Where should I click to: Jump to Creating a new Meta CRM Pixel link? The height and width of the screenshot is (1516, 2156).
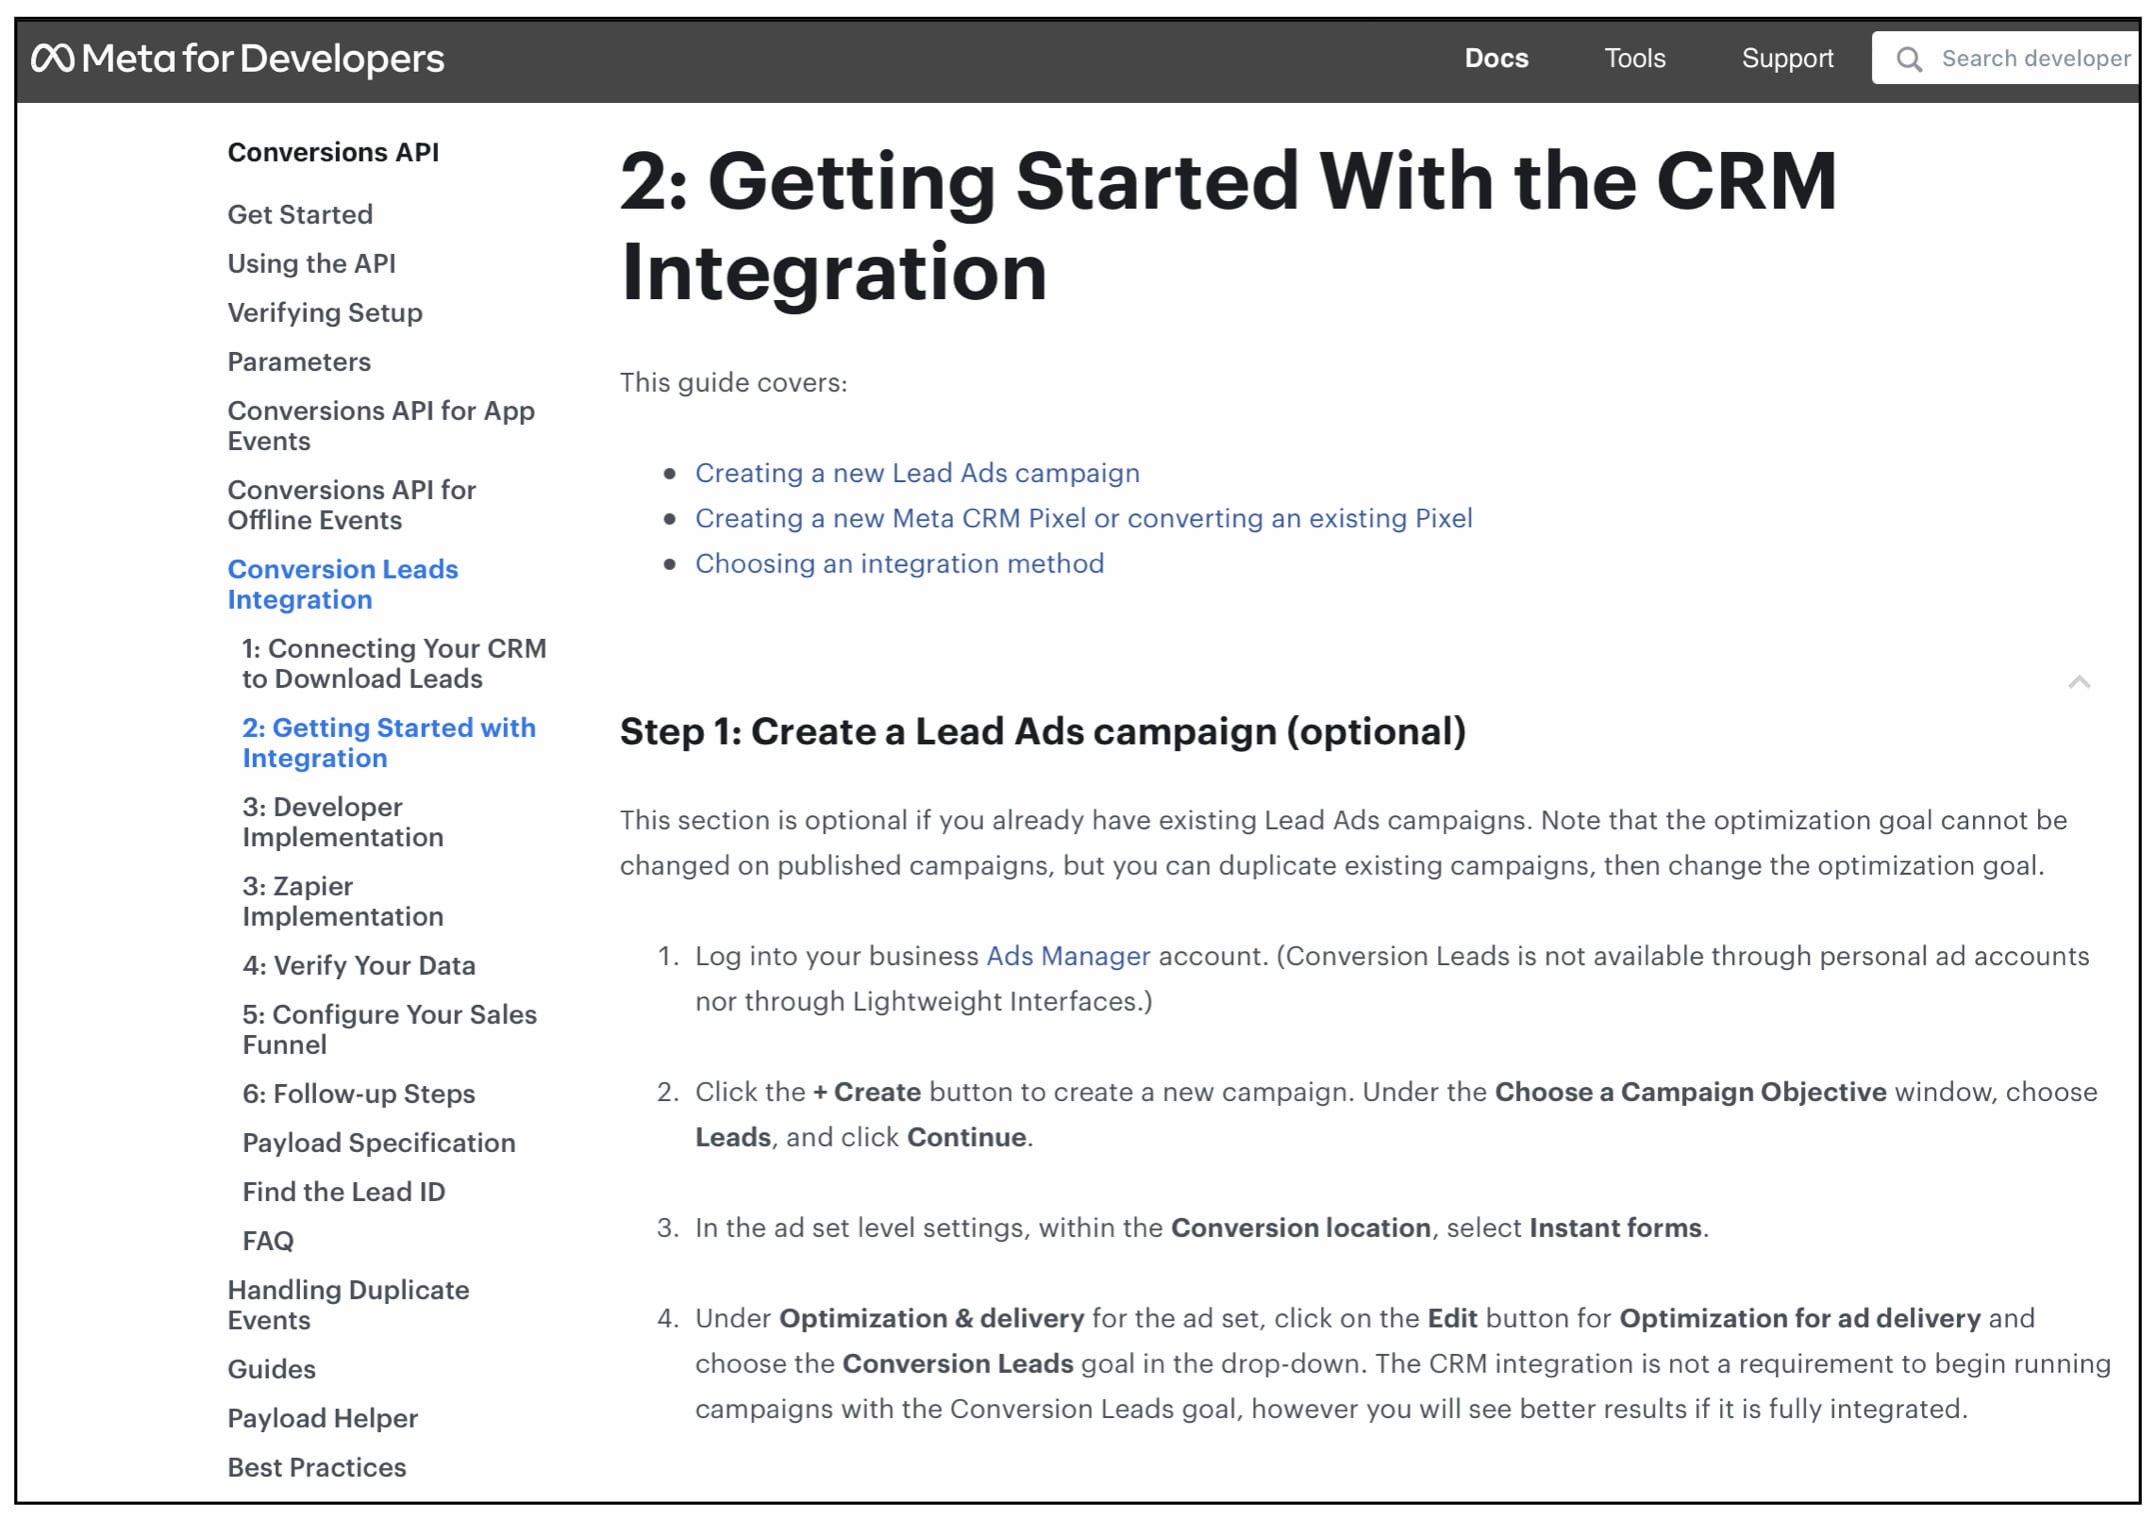(x=1084, y=518)
